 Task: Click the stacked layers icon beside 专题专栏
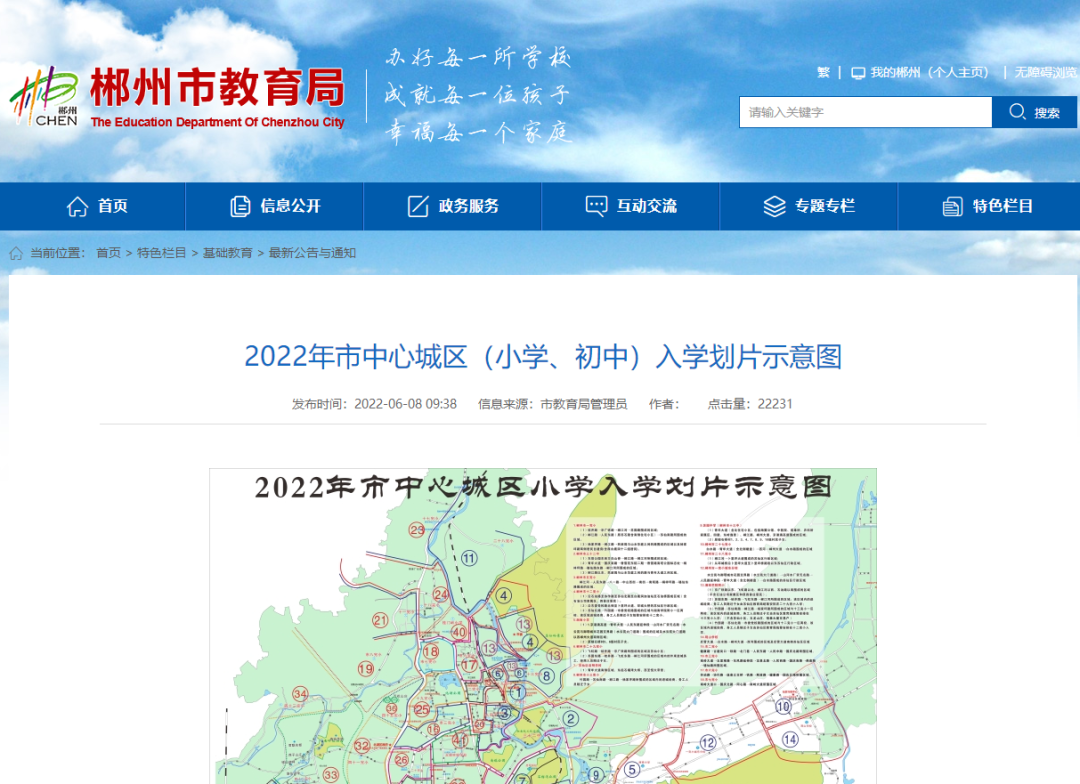click(773, 206)
